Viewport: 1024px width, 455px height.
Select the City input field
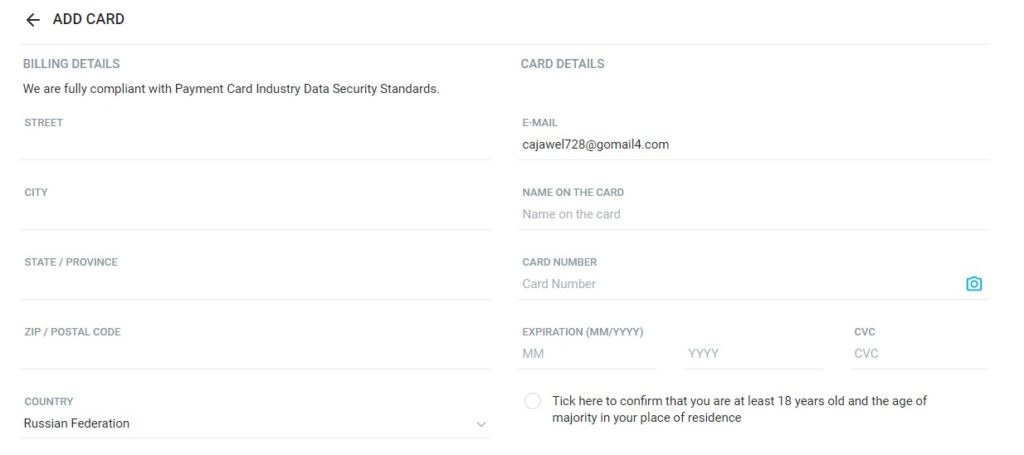[x=255, y=215]
